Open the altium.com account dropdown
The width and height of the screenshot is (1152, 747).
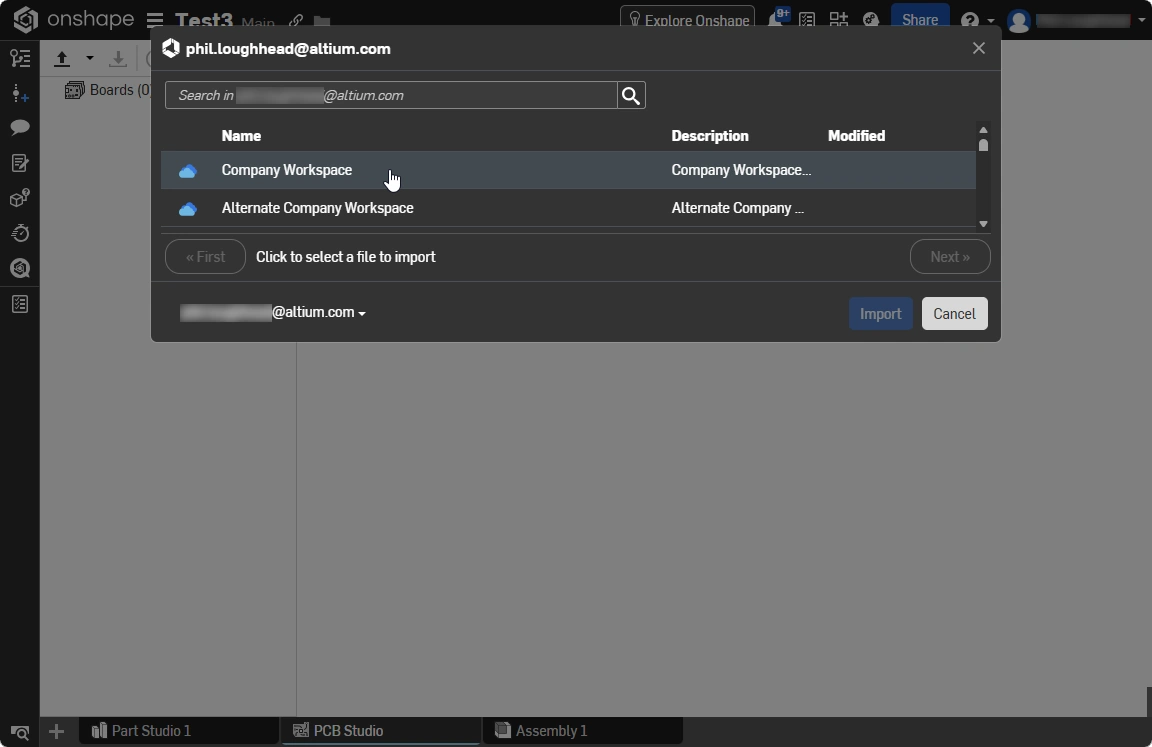(x=273, y=312)
